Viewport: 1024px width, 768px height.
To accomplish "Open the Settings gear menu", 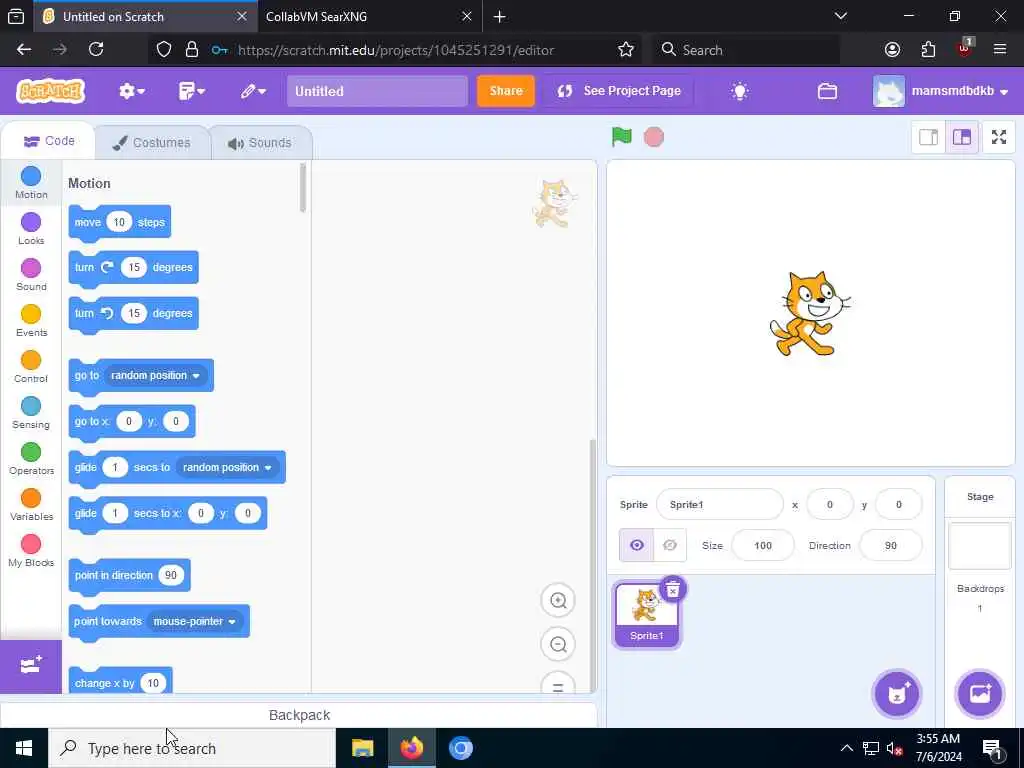I will coord(131,91).
